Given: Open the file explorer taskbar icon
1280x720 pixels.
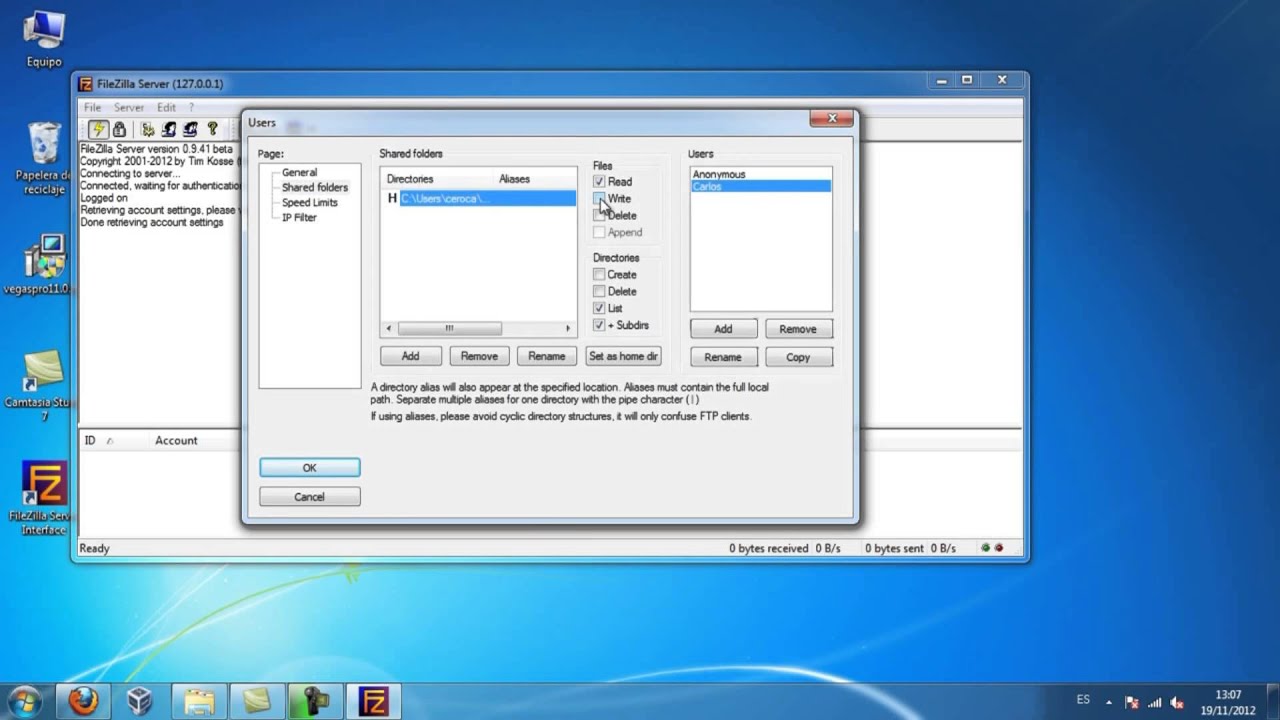Looking at the screenshot, I should pos(199,701).
